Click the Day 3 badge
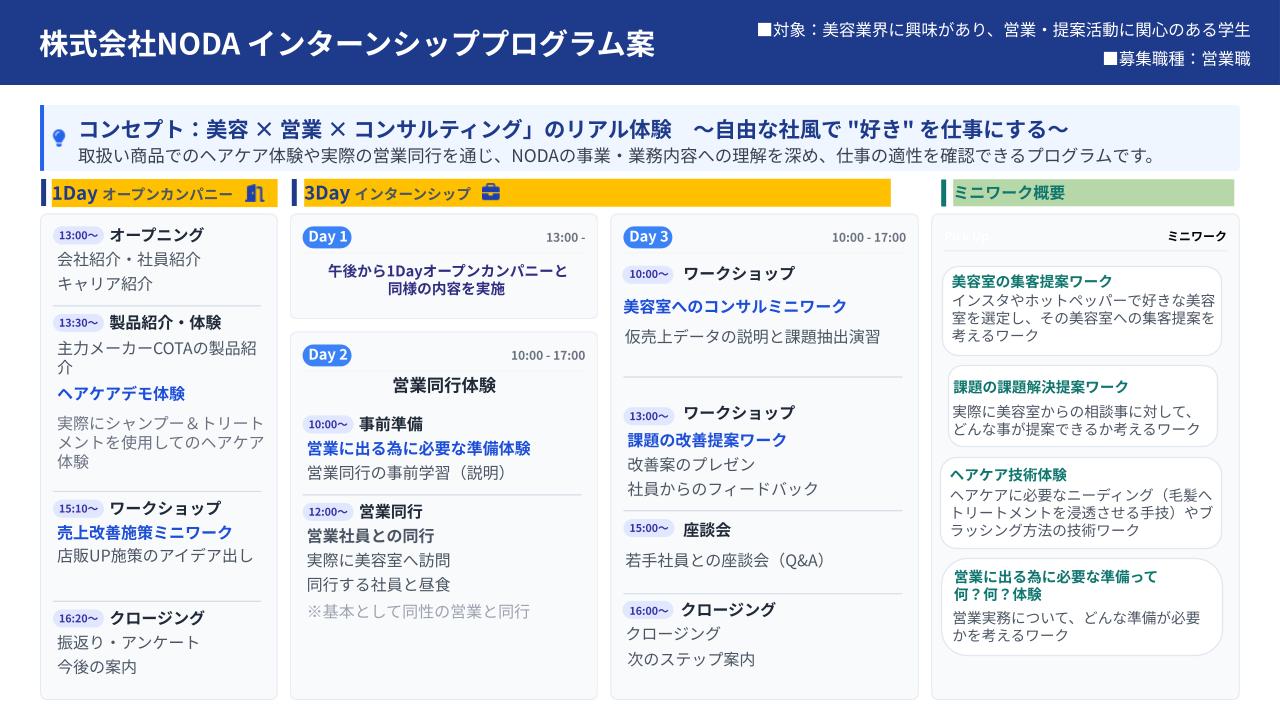 pyautogui.click(x=647, y=237)
